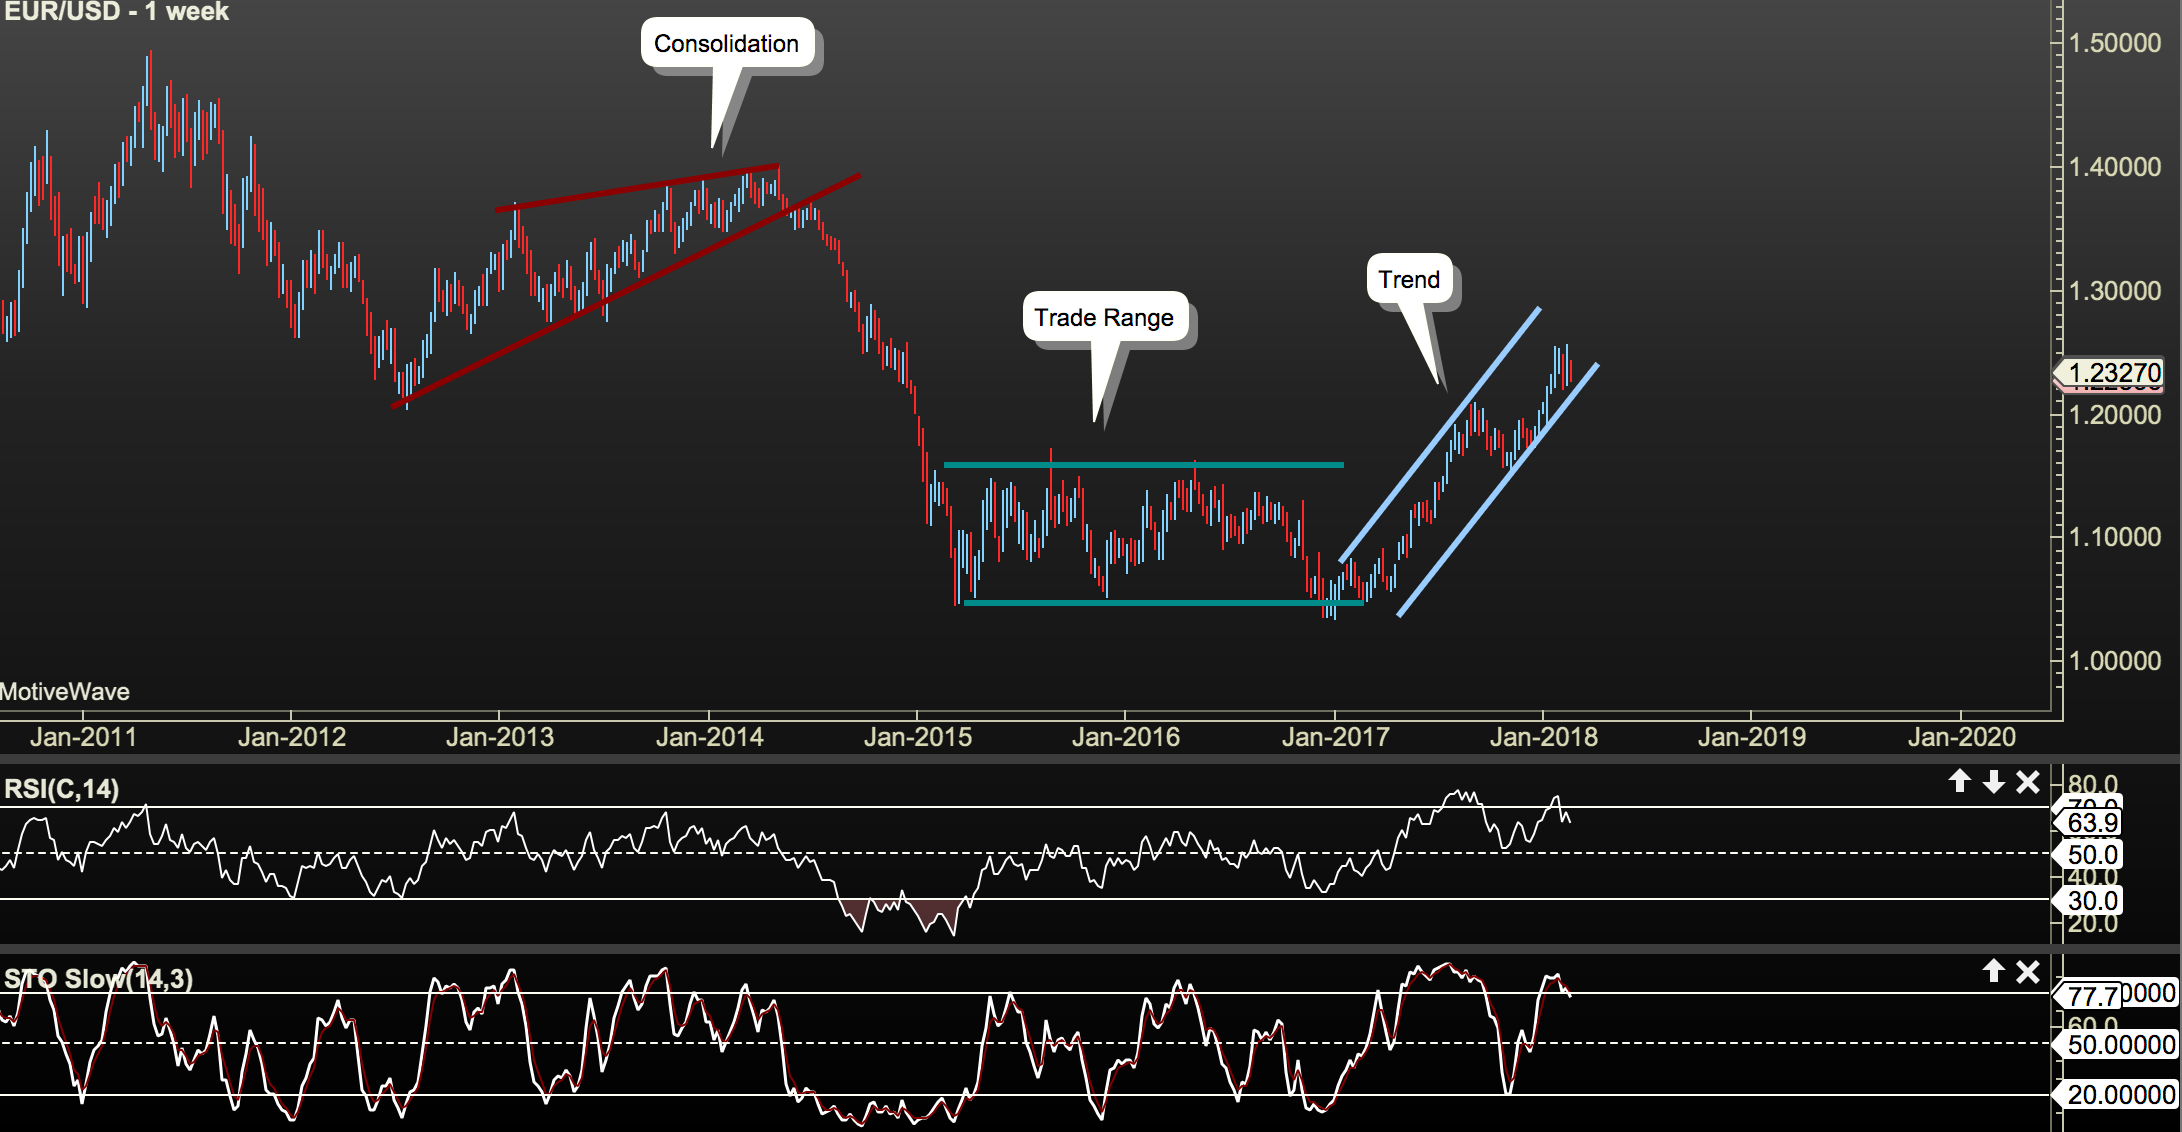
Task: Click the 1.30000 price axis label
Action: (2115, 291)
